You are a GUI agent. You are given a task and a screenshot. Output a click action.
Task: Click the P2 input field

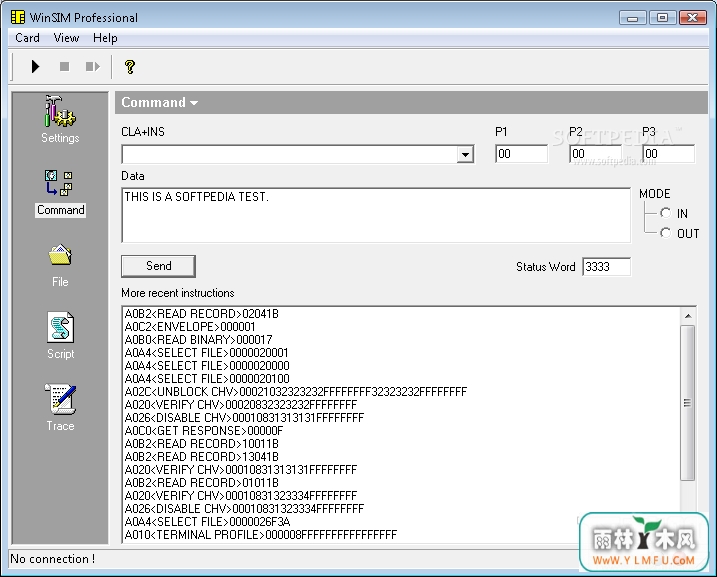pos(595,154)
